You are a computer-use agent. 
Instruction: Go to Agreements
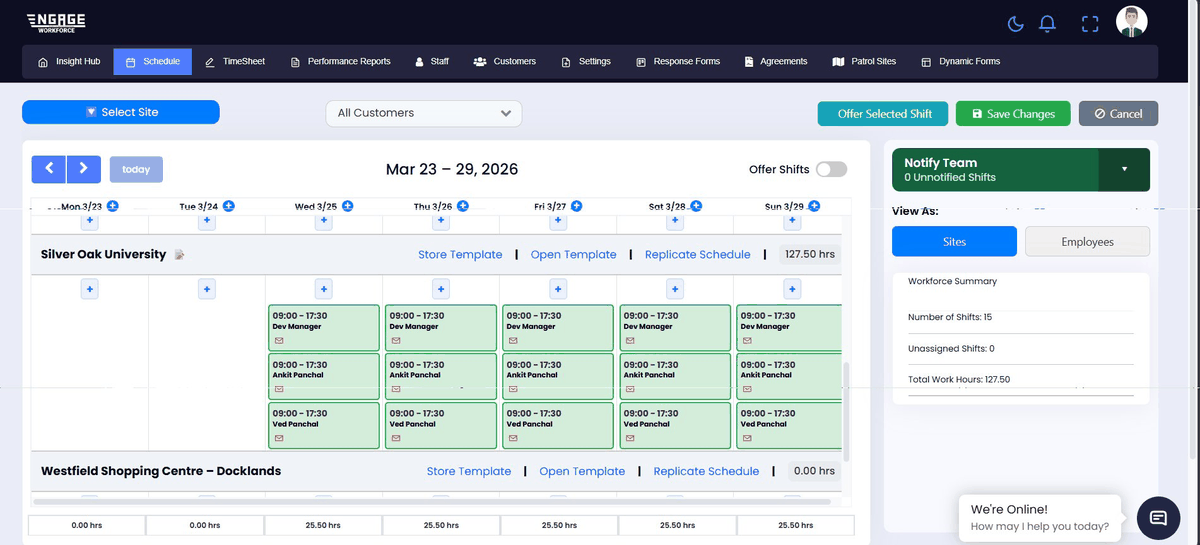[776, 62]
